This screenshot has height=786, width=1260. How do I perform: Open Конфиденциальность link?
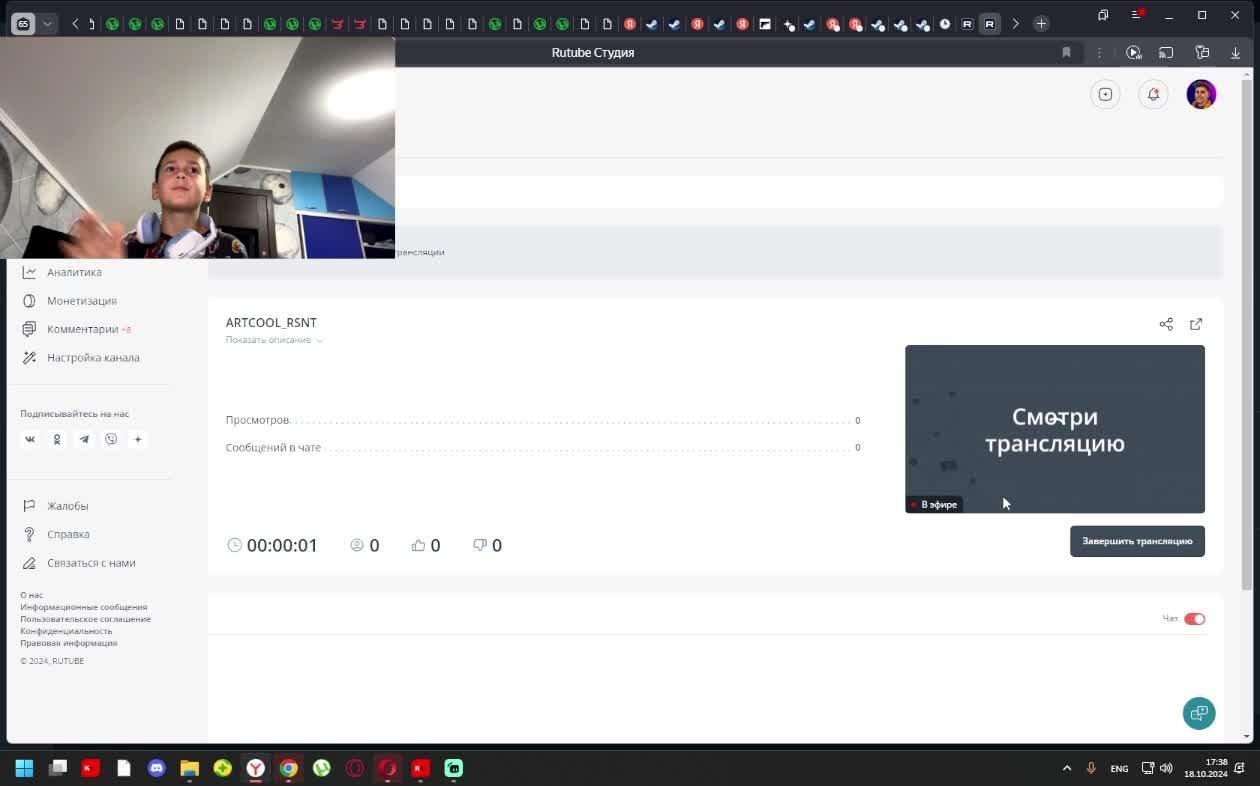coord(66,631)
